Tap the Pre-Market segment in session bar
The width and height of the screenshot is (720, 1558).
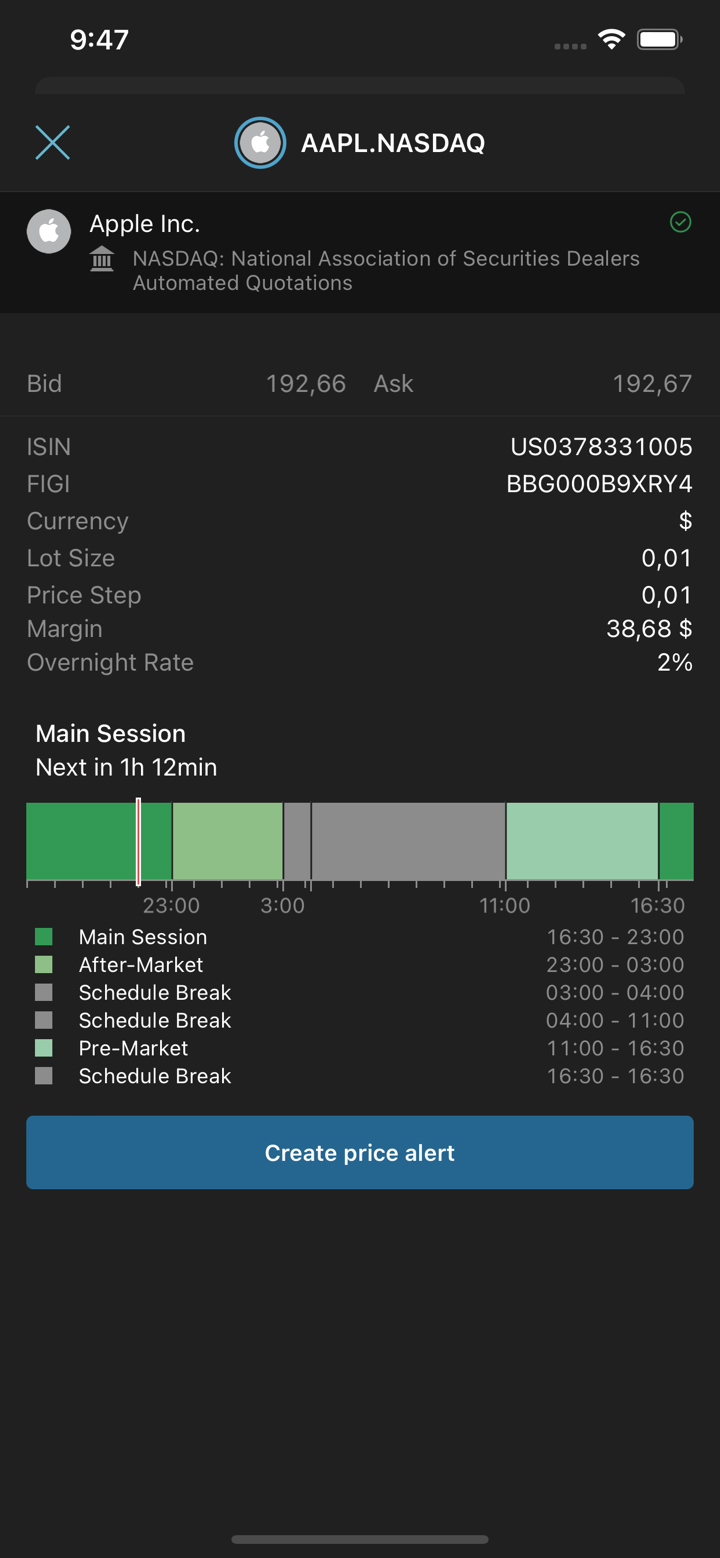[582, 841]
